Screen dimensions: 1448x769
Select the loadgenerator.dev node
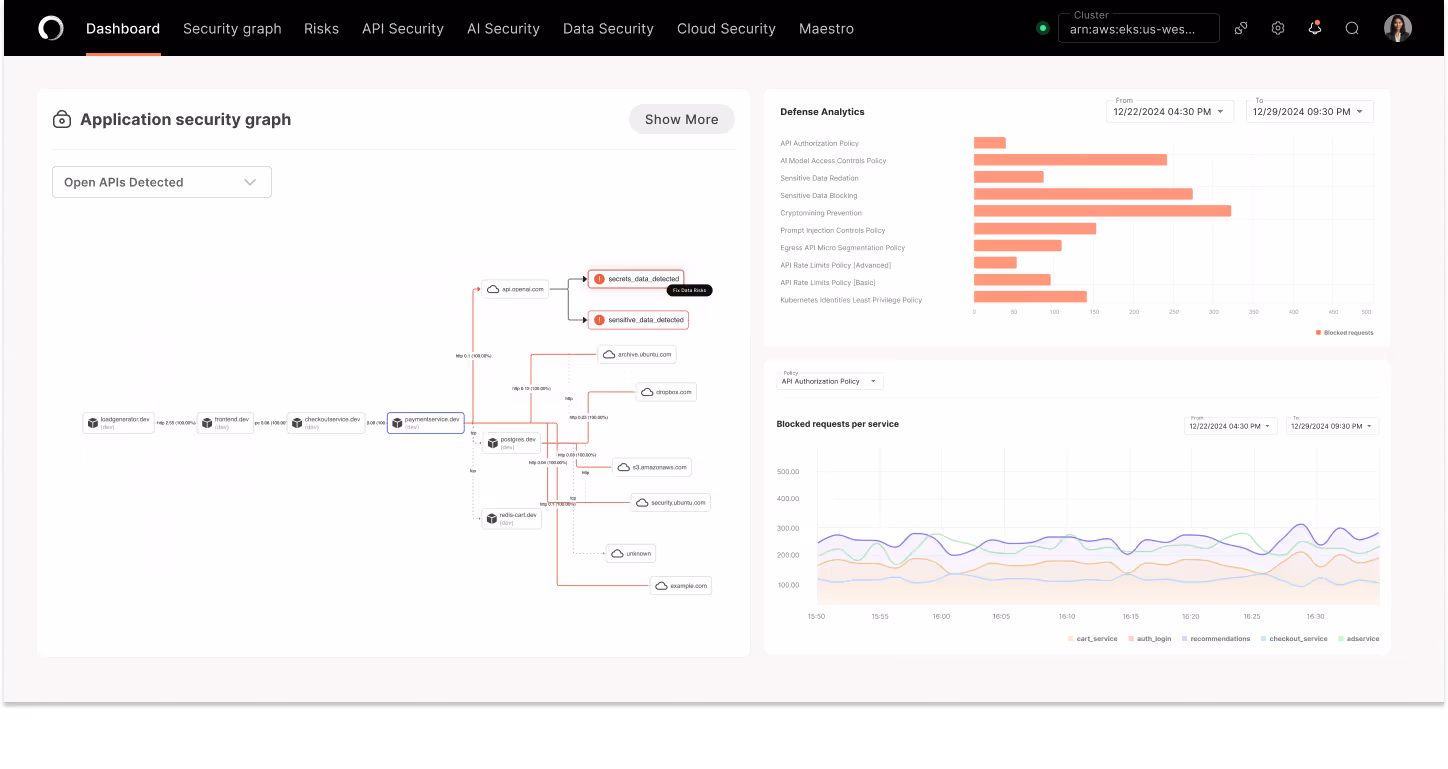coord(118,422)
